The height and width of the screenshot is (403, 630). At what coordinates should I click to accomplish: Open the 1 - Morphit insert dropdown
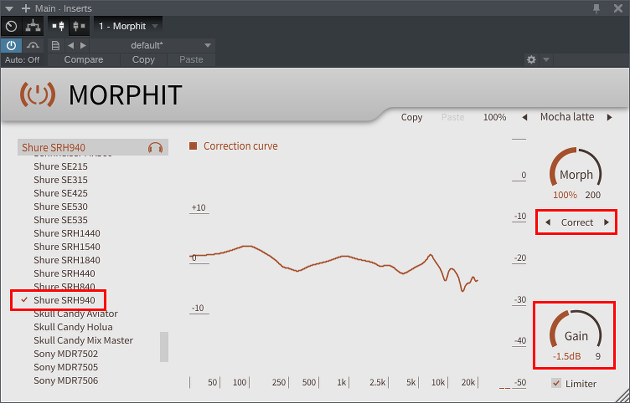(x=129, y=26)
